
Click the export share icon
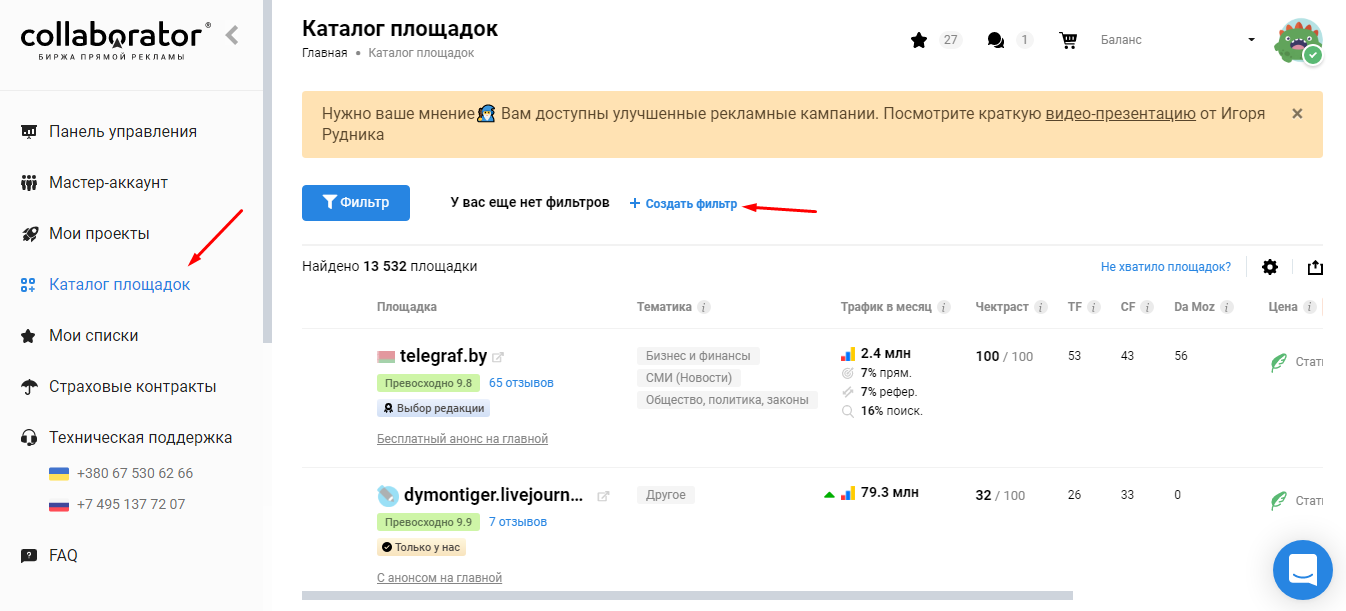click(x=1315, y=267)
